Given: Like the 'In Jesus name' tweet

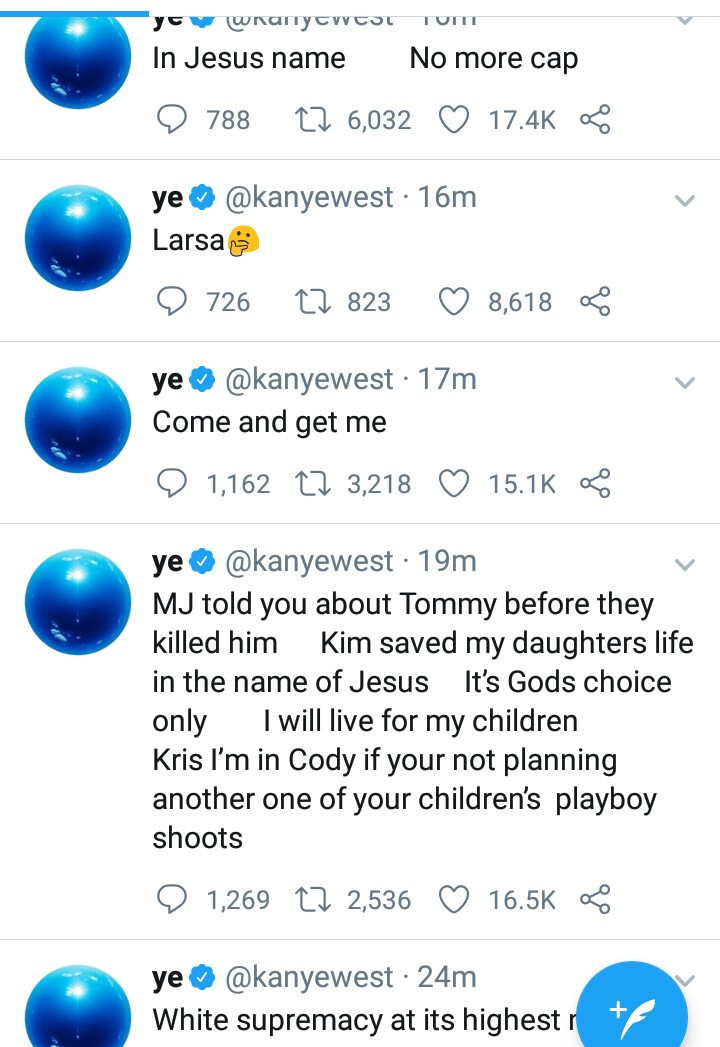Looking at the screenshot, I should tap(455, 120).
